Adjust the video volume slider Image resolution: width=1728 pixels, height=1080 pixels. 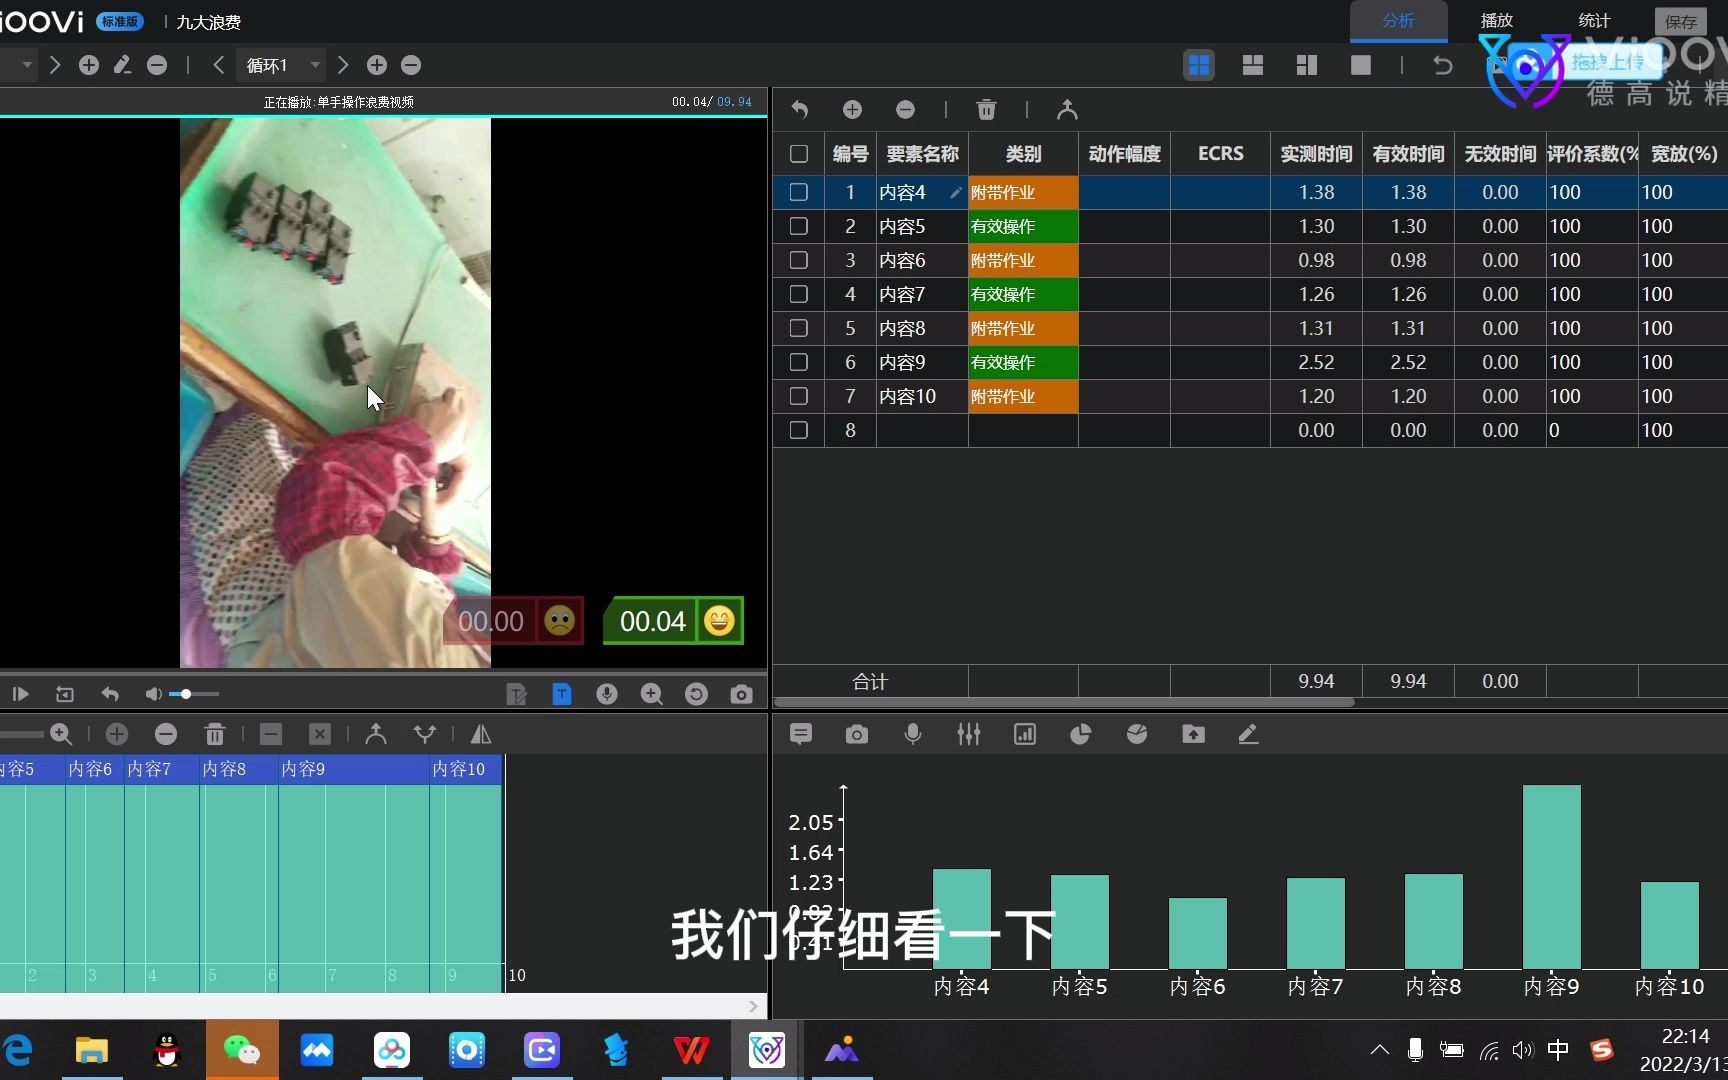pyautogui.click(x=194, y=694)
